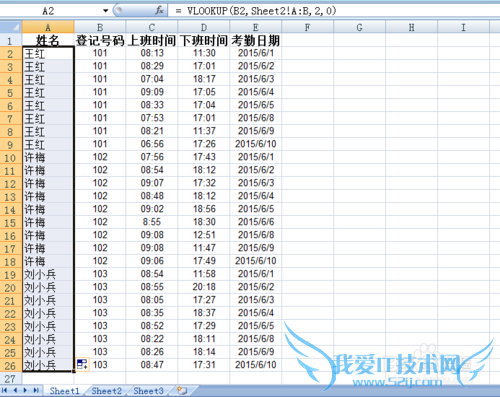
Task: Click start time cell 09:09
Action: click(152, 92)
